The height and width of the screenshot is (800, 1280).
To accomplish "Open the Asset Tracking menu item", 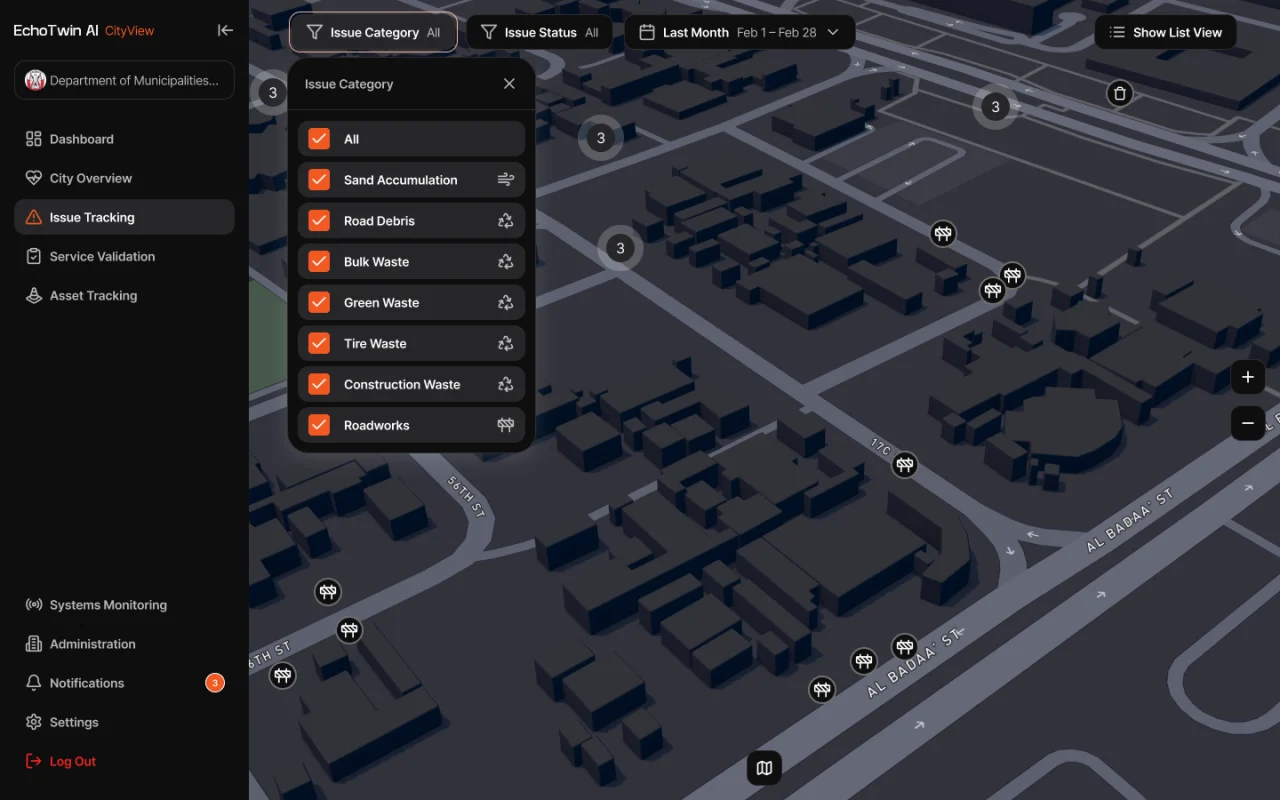I will (x=93, y=296).
